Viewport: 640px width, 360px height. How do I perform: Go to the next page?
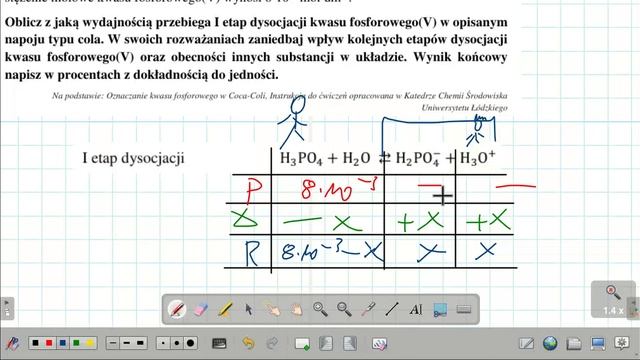[x=350, y=343]
